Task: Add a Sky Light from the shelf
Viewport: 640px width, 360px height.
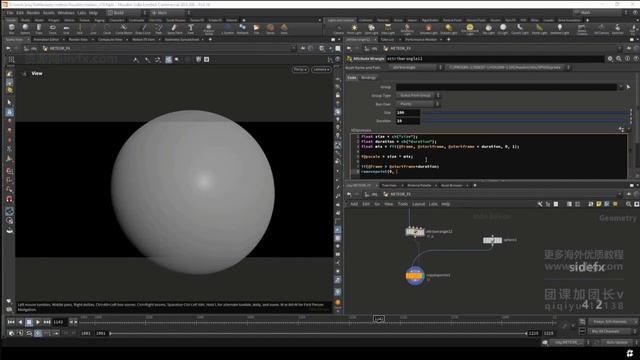Action: pyautogui.click(x=489, y=29)
